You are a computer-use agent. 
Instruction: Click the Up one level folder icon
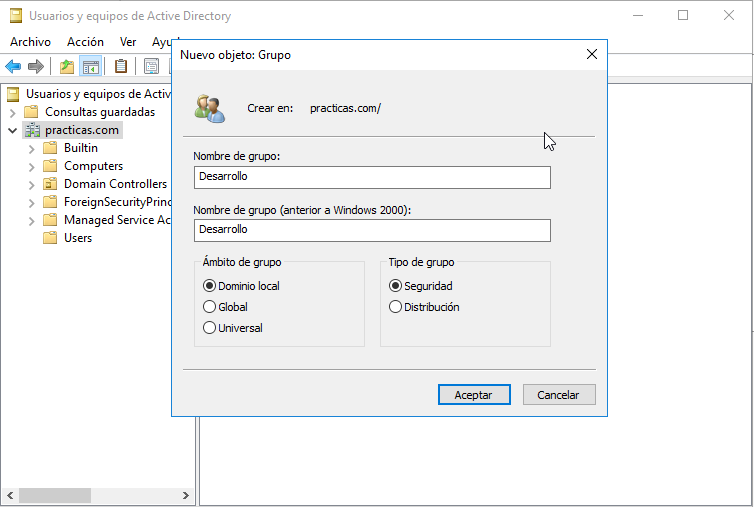67,66
